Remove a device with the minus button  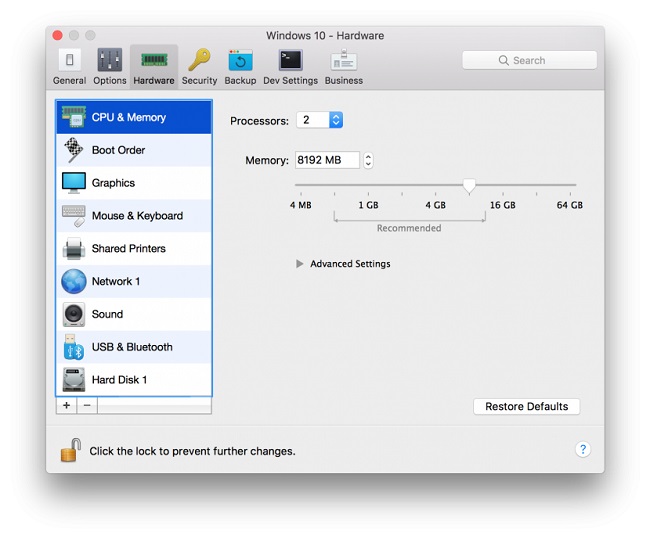pos(86,406)
